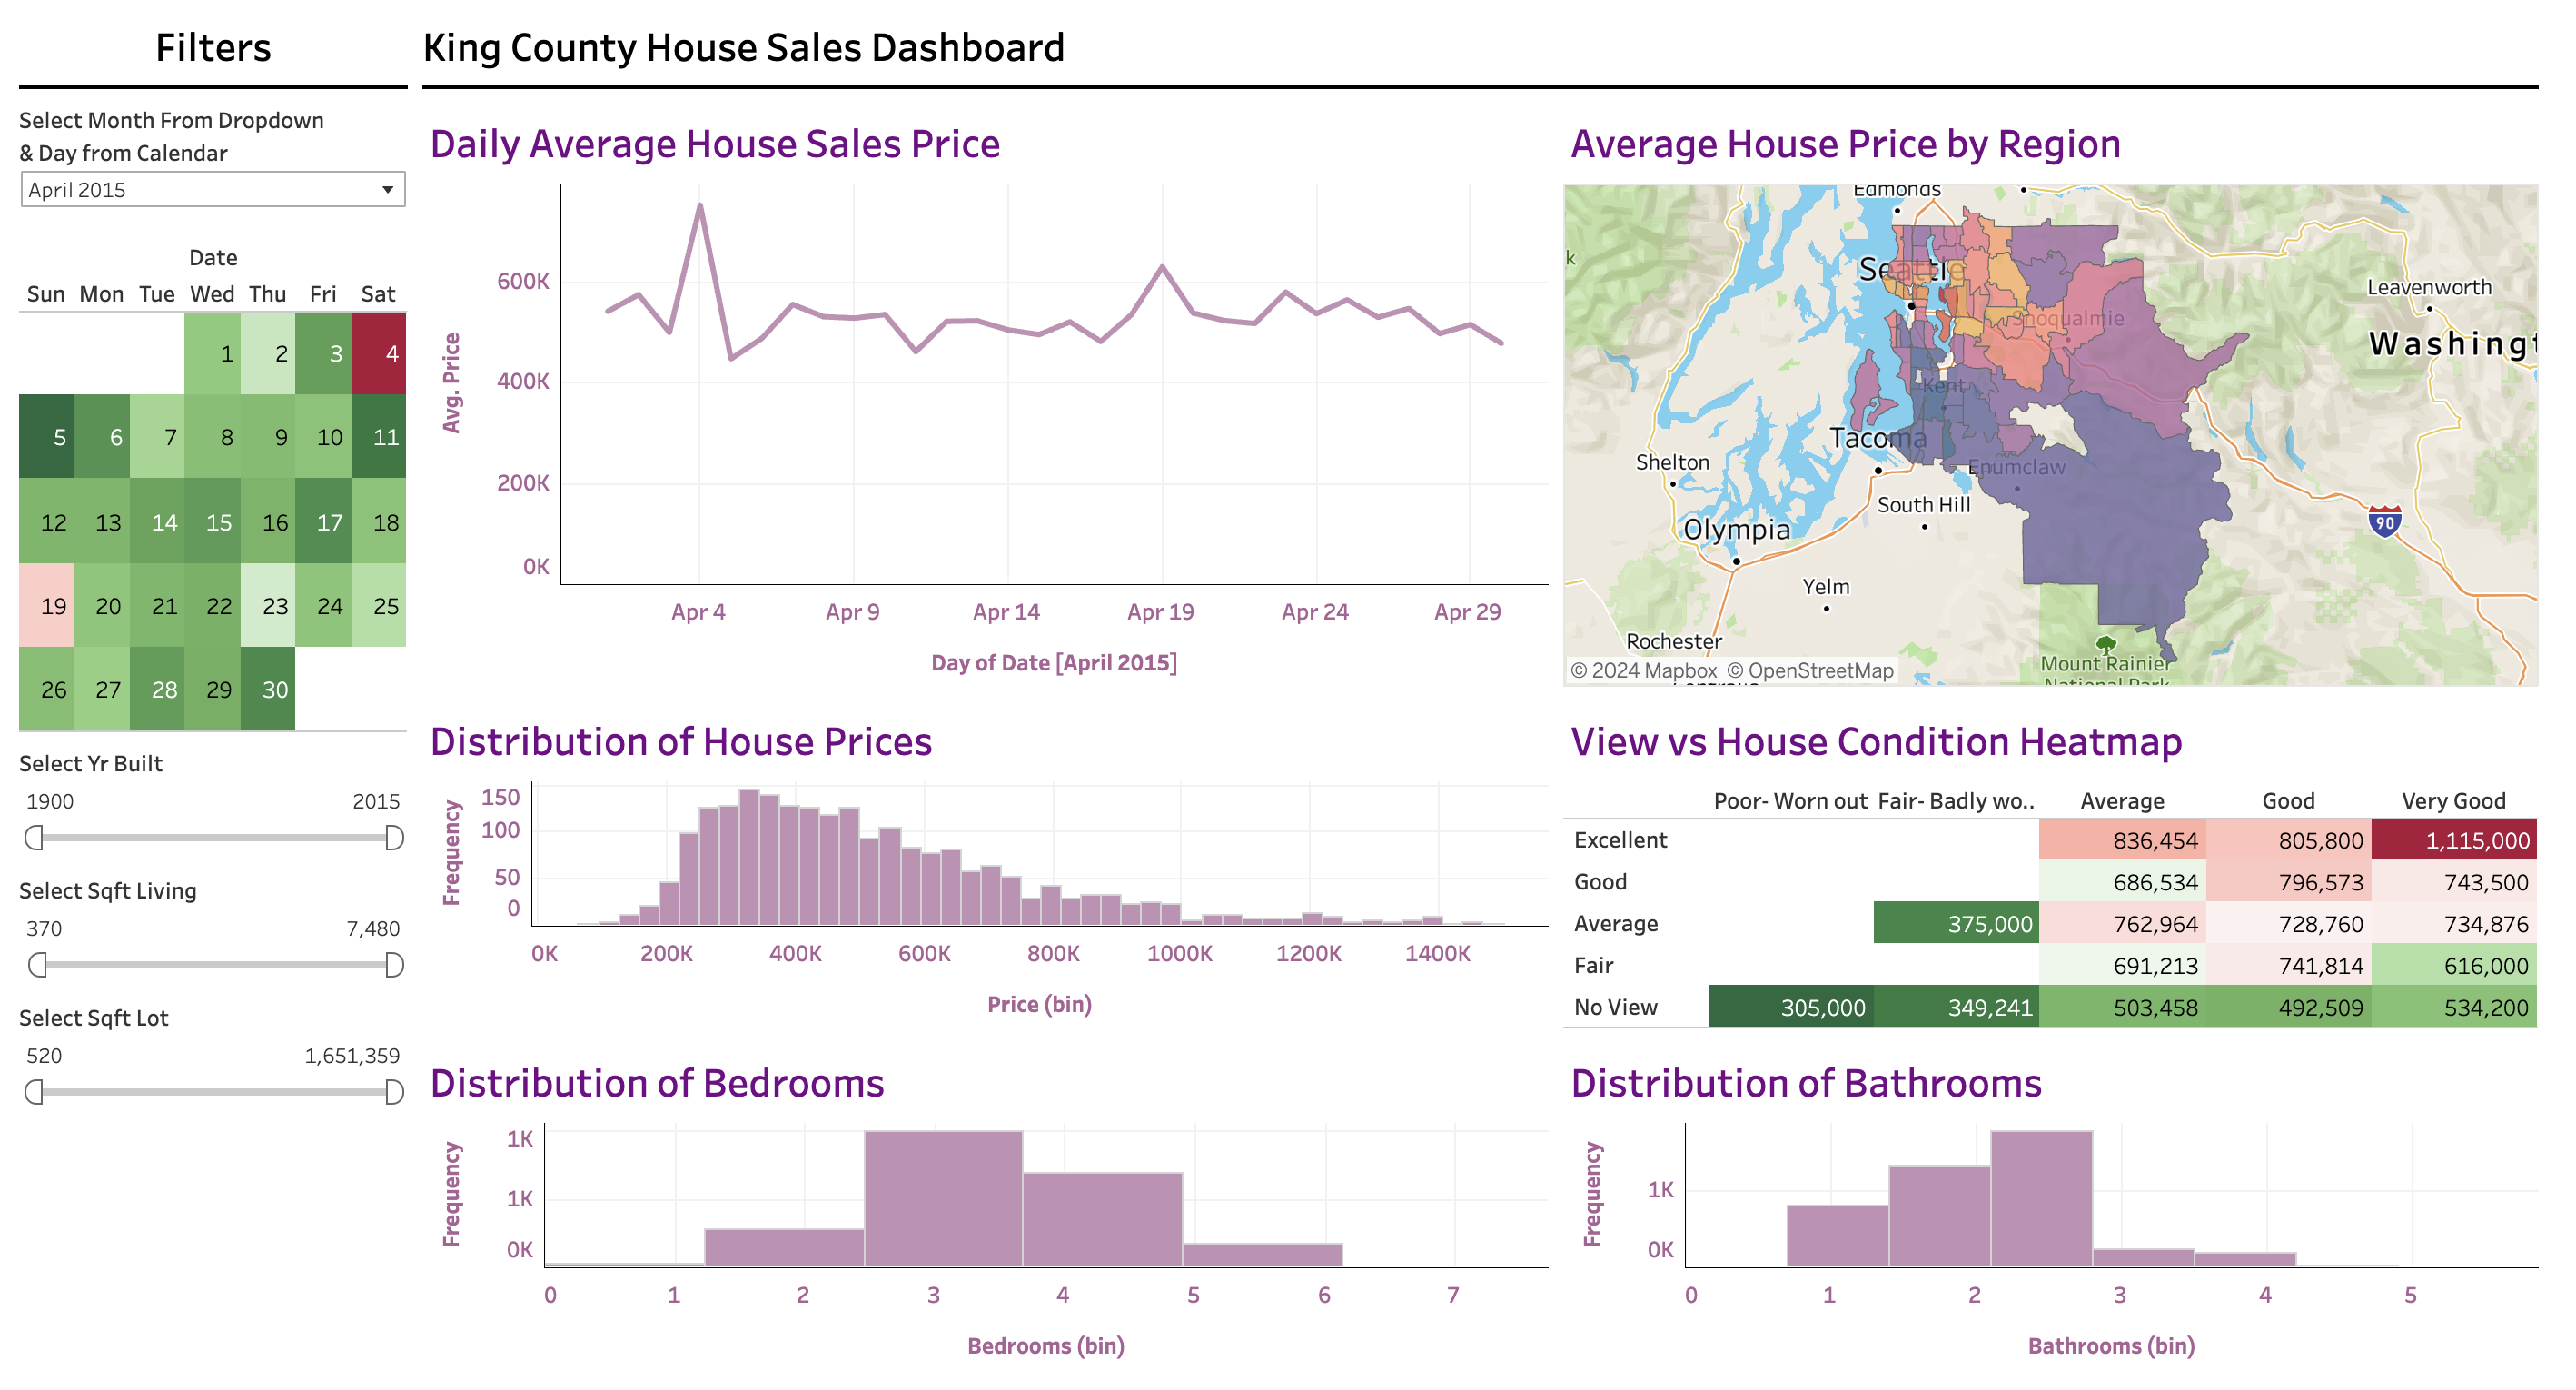Select April 19 on the calendar

point(46,605)
